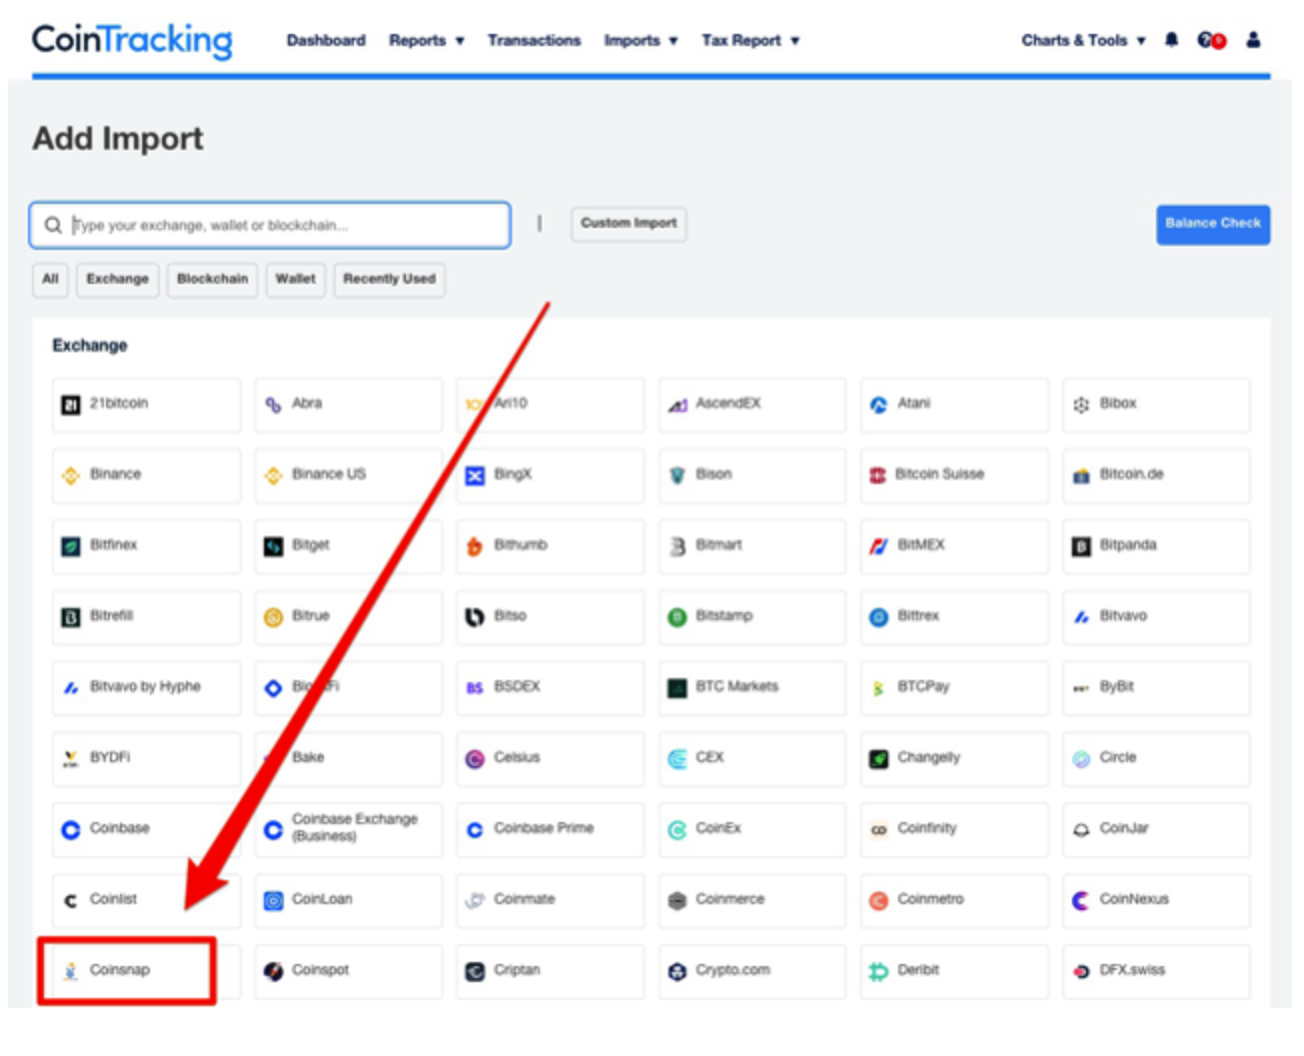
Task: Click the Bitstamp logo icon
Action: [677, 618]
